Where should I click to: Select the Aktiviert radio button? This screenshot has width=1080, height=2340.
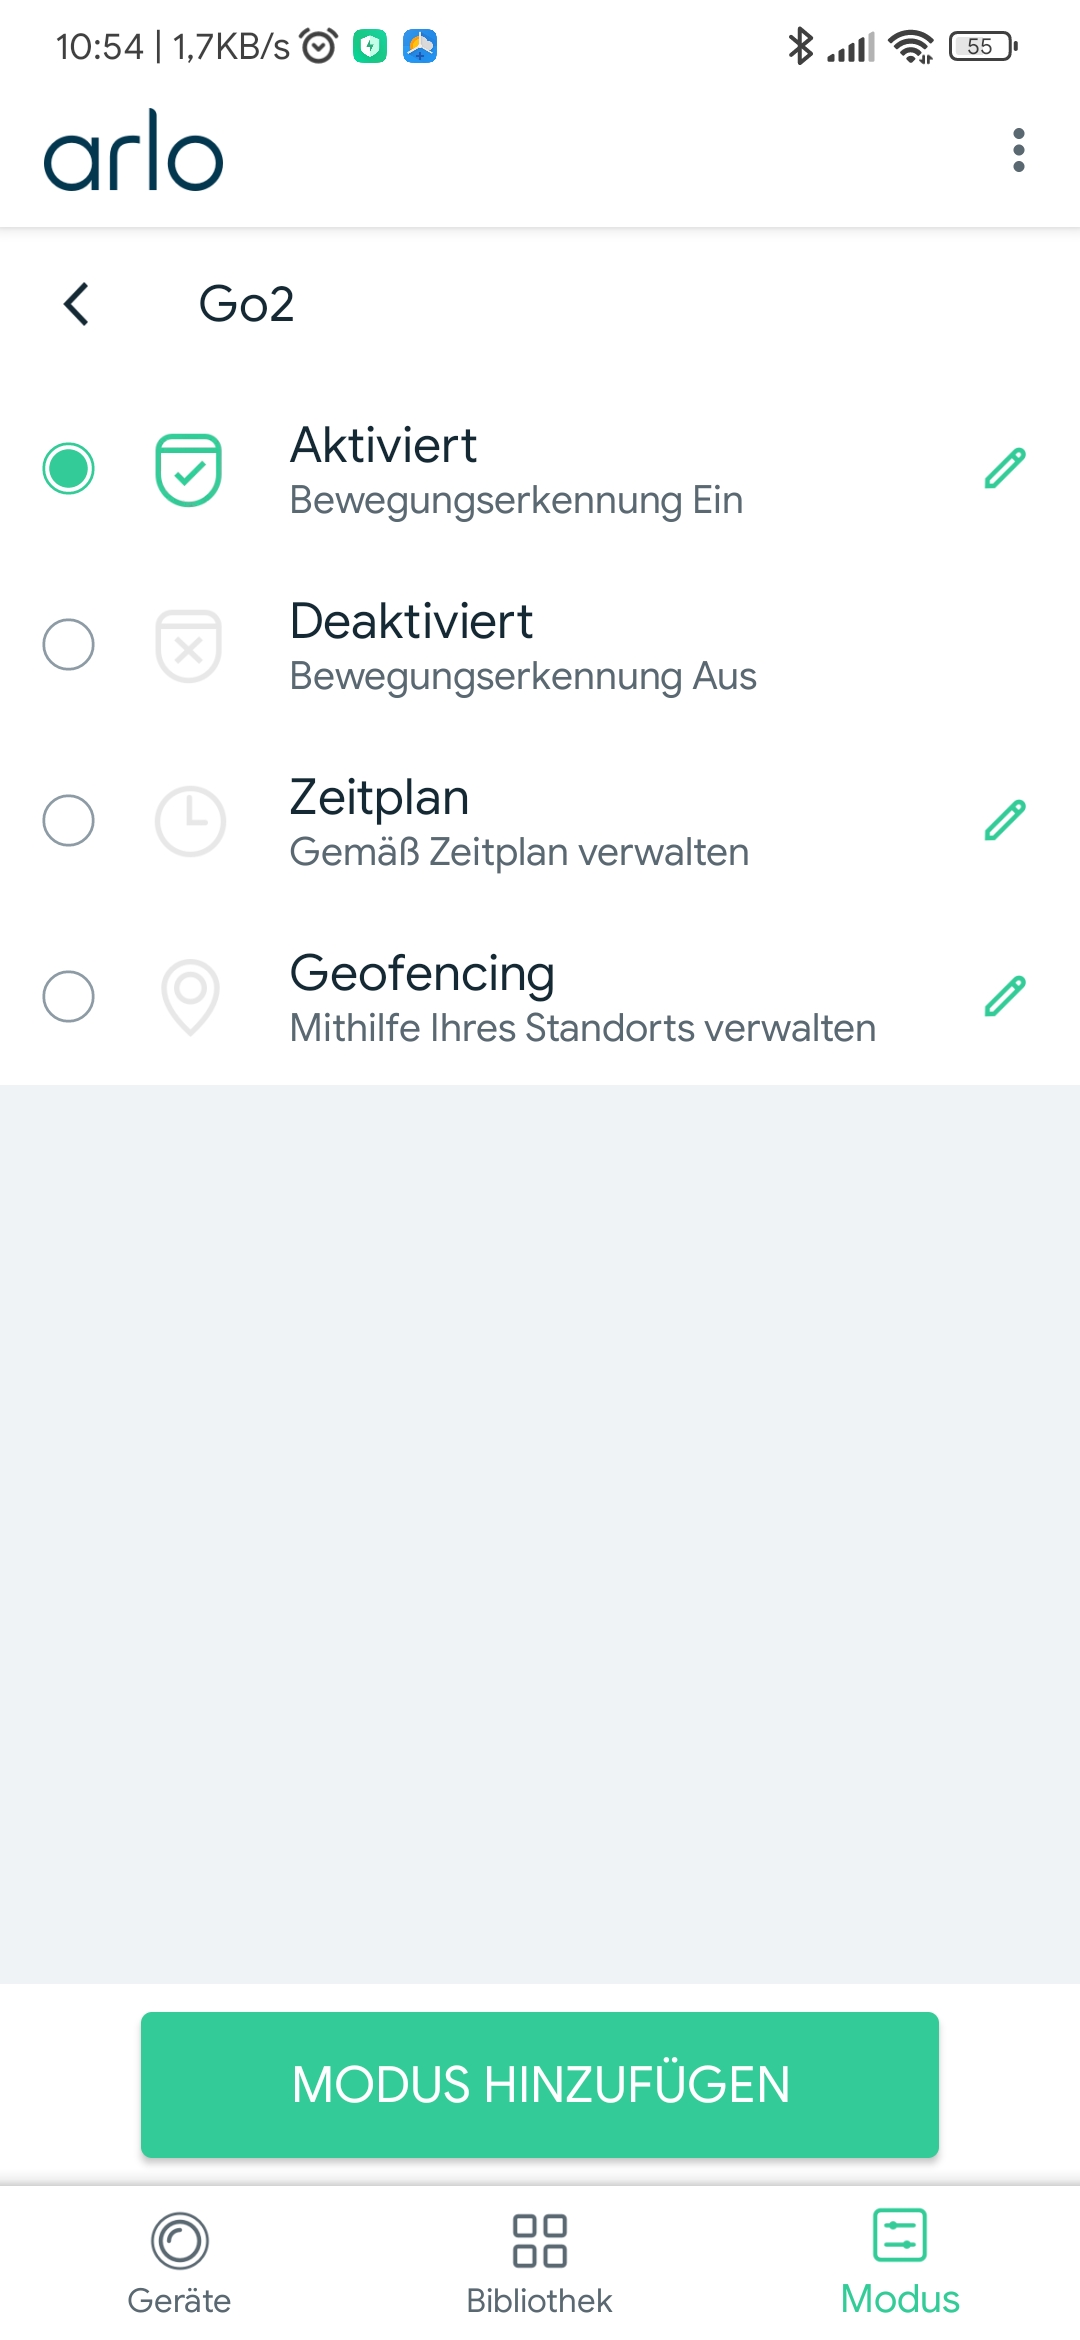click(x=69, y=468)
